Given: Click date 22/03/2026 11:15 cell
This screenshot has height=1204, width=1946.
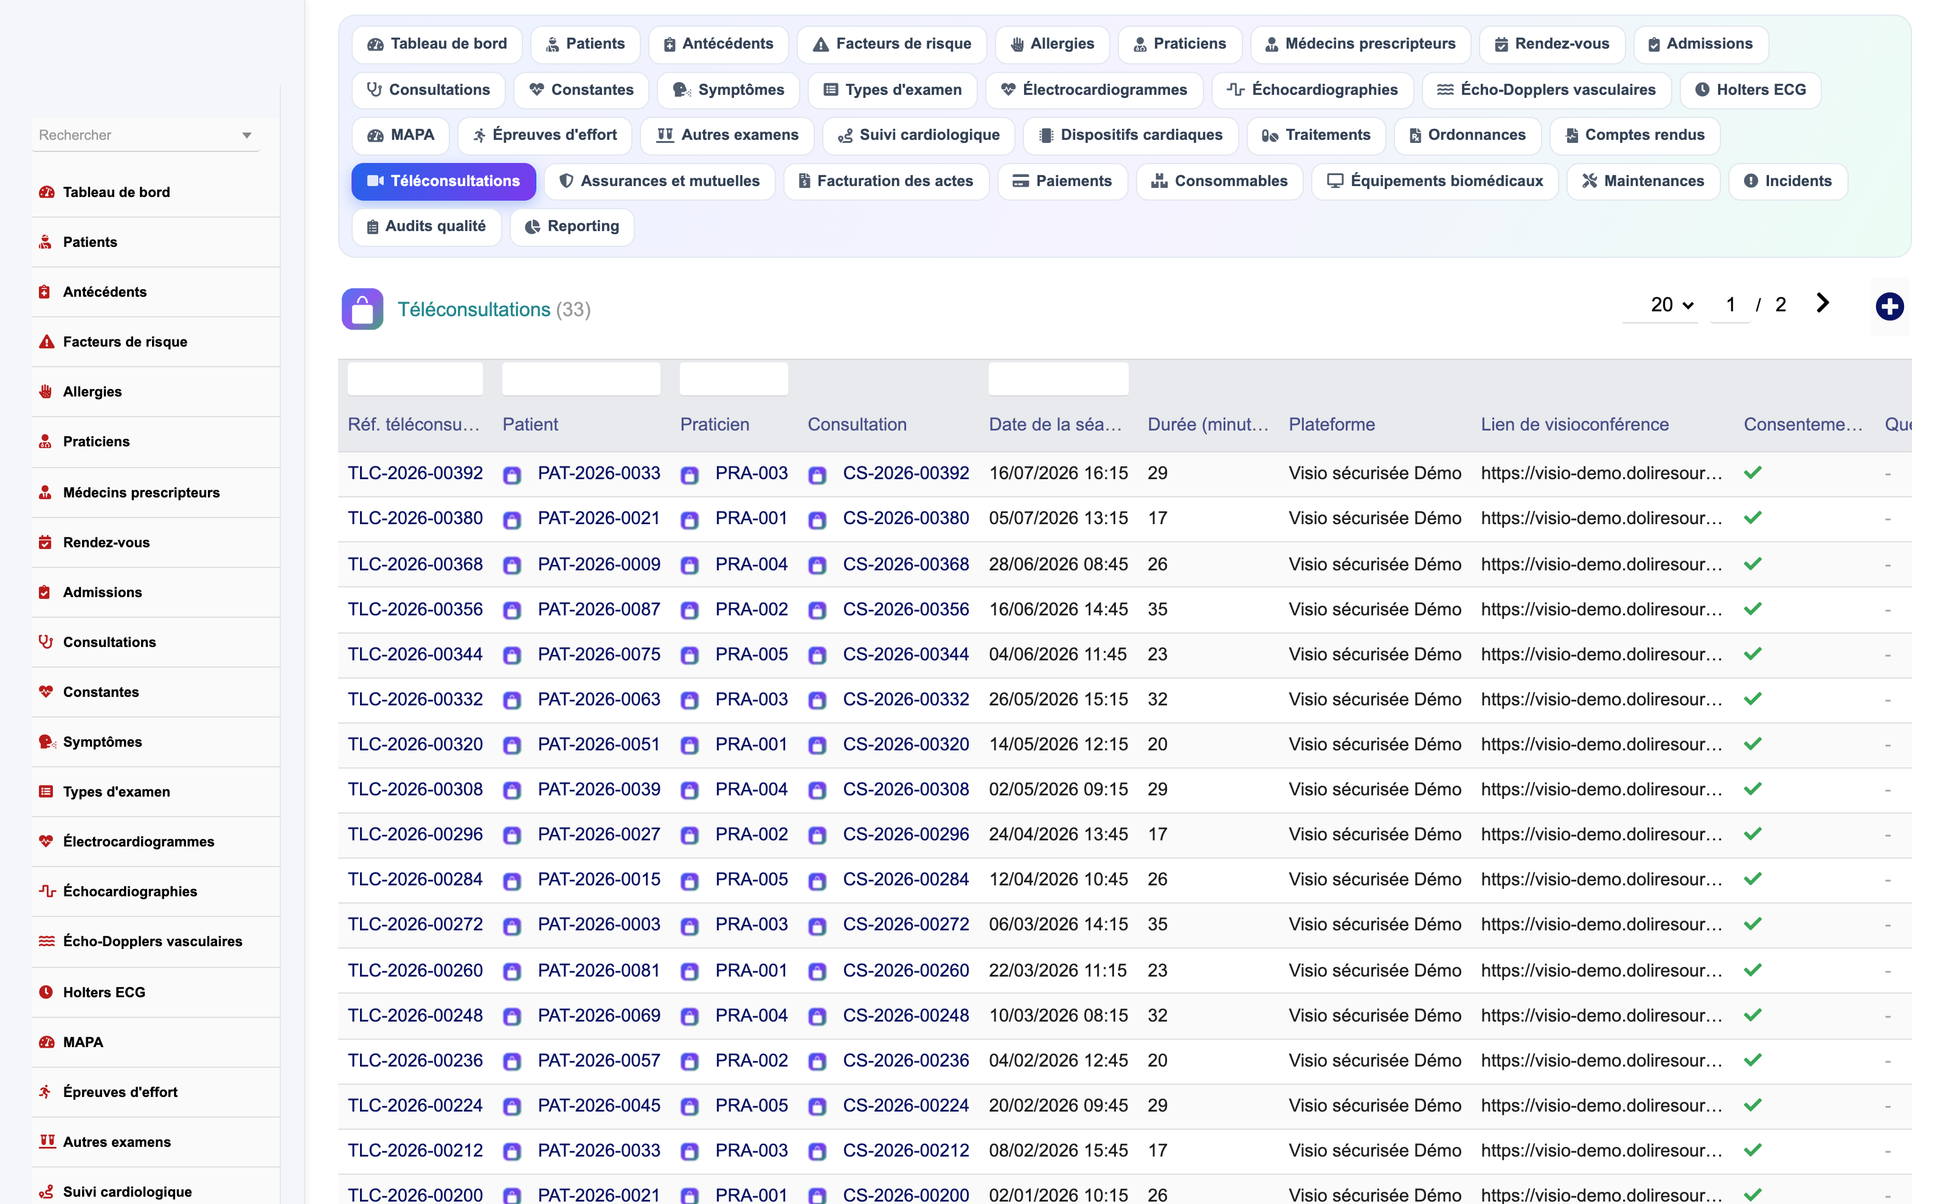Looking at the screenshot, I should coord(1058,970).
